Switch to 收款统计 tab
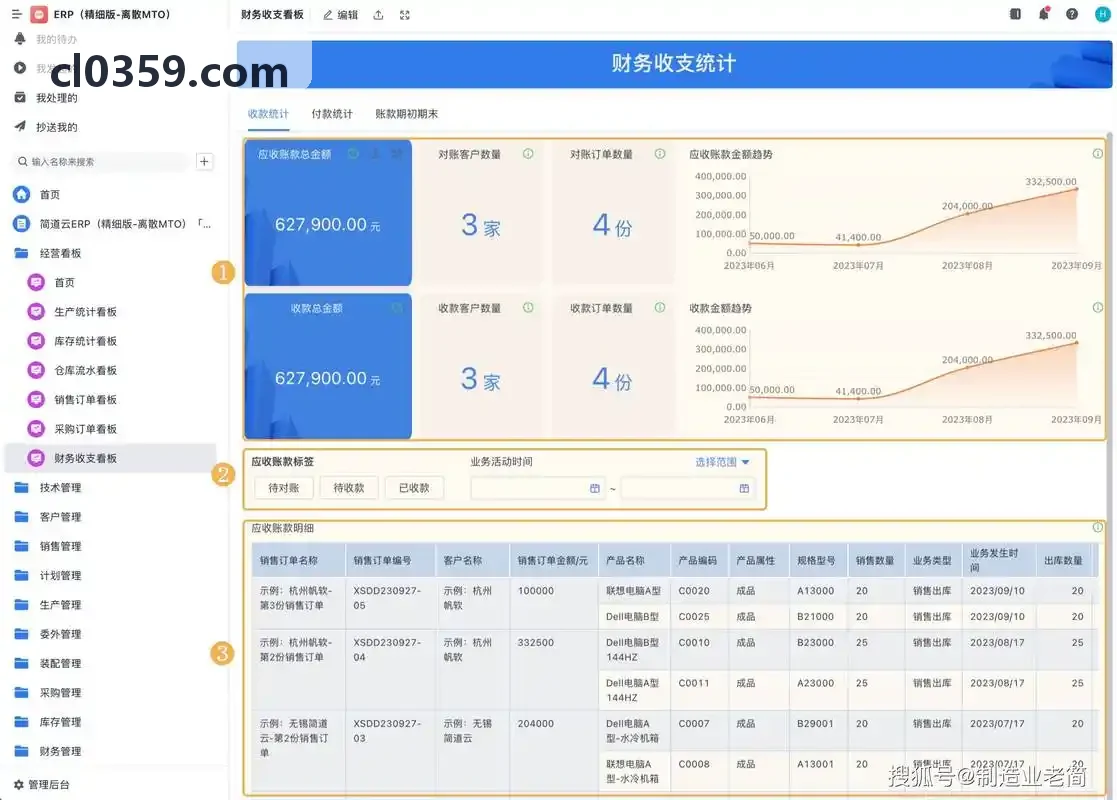 [269, 114]
